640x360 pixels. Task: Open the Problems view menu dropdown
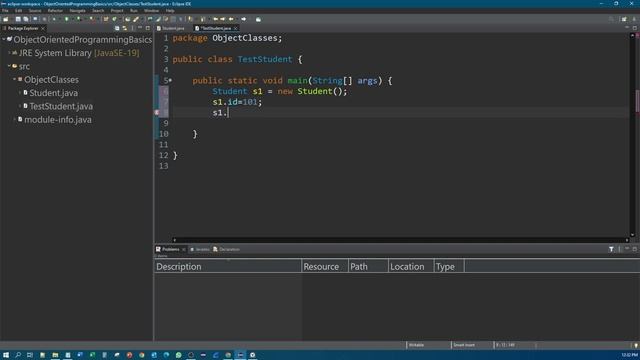(x=620, y=249)
